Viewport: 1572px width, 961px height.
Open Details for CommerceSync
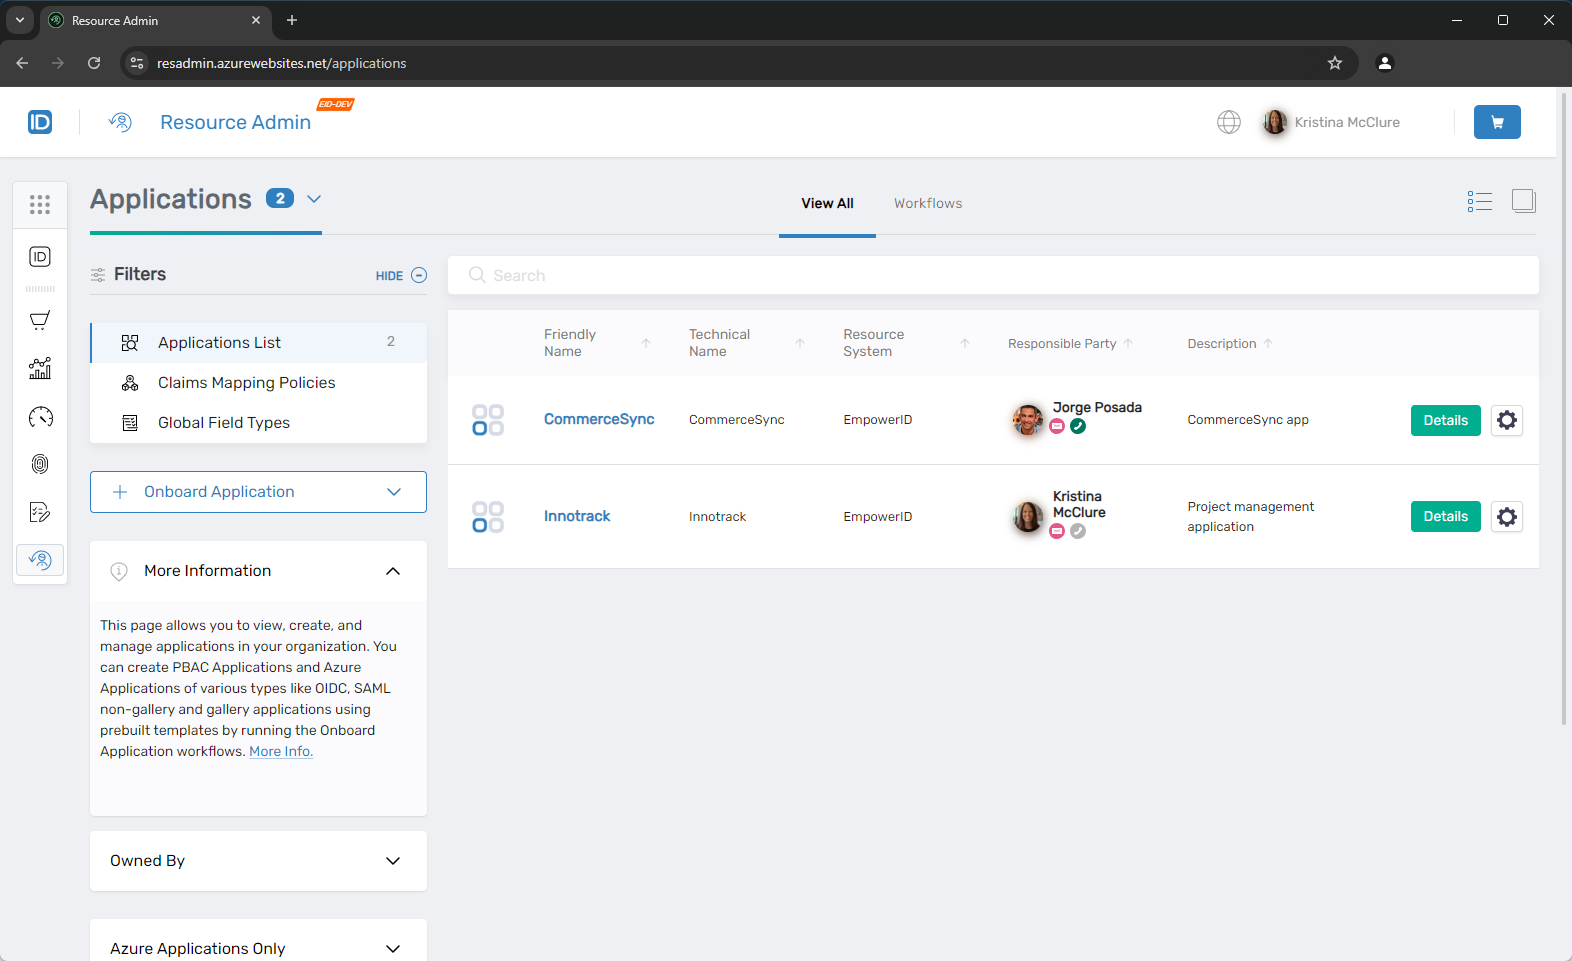tap(1445, 420)
